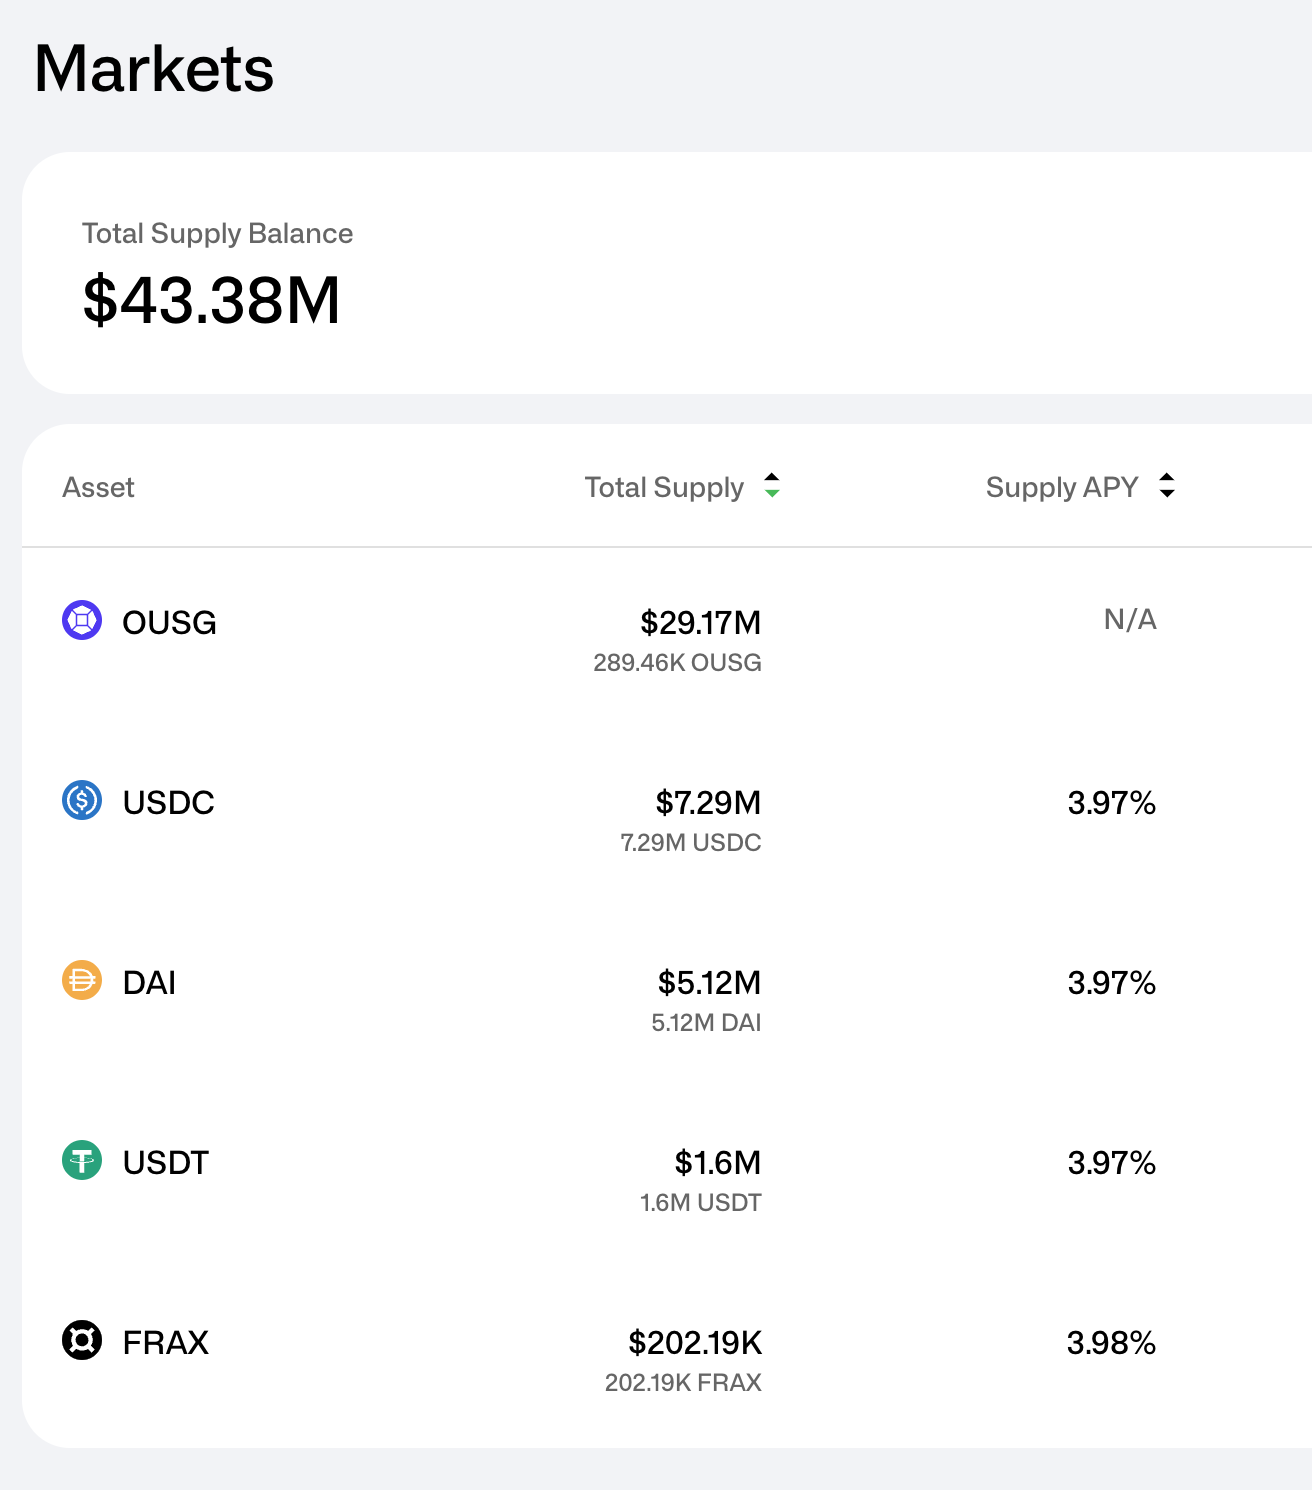1312x1490 pixels.
Task: Click the Asset column header
Action: [x=98, y=487]
